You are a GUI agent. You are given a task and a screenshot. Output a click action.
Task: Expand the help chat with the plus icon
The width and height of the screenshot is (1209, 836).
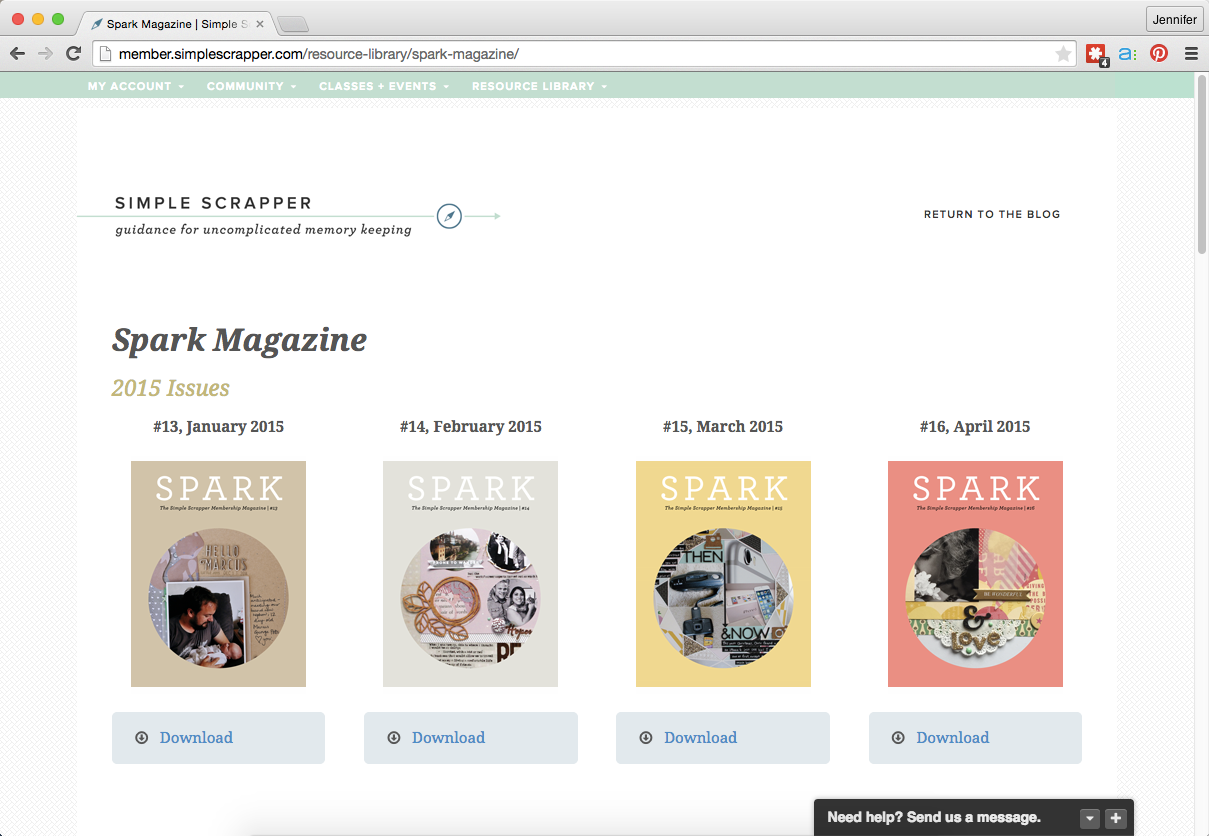[x=1116, y=818]
